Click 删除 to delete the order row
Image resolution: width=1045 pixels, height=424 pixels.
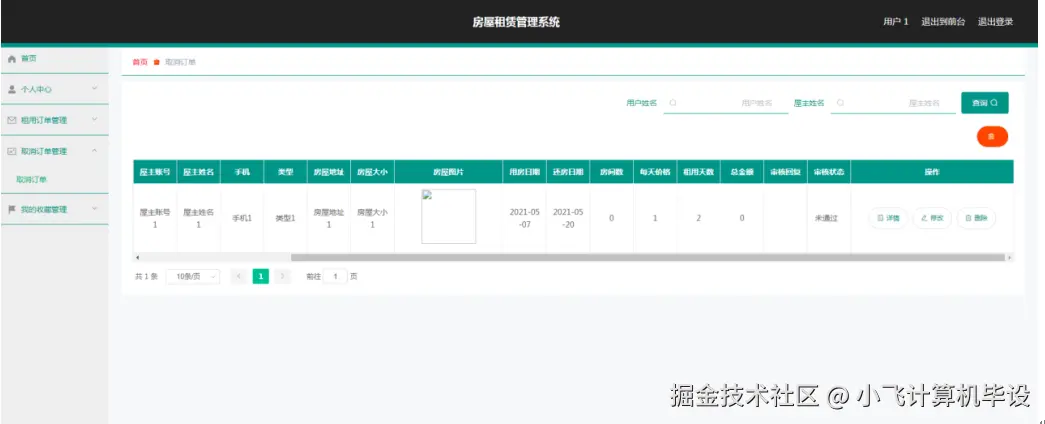pos(976,218)
